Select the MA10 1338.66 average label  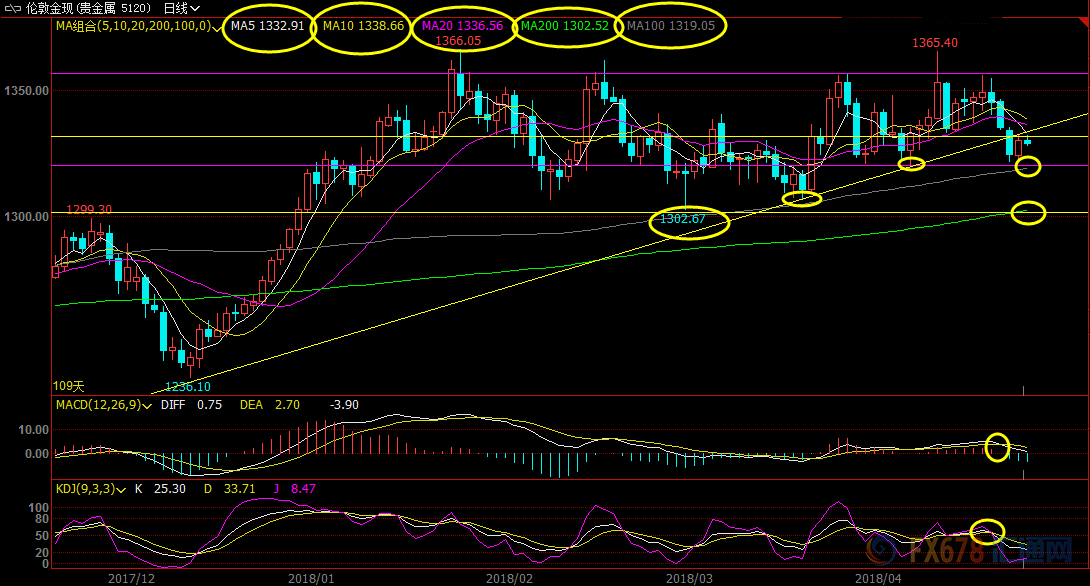pos(363,26)
